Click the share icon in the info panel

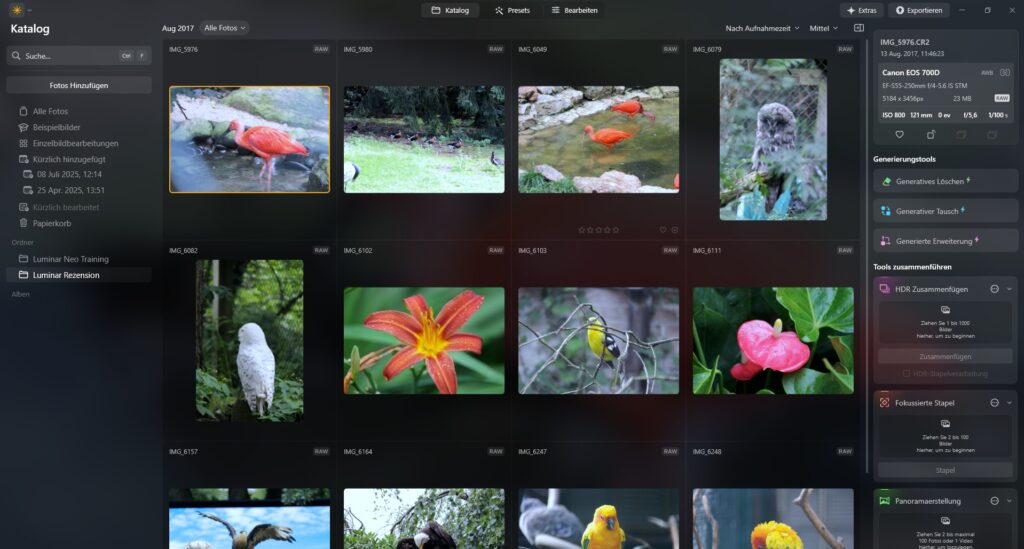[x=931, y=134]
